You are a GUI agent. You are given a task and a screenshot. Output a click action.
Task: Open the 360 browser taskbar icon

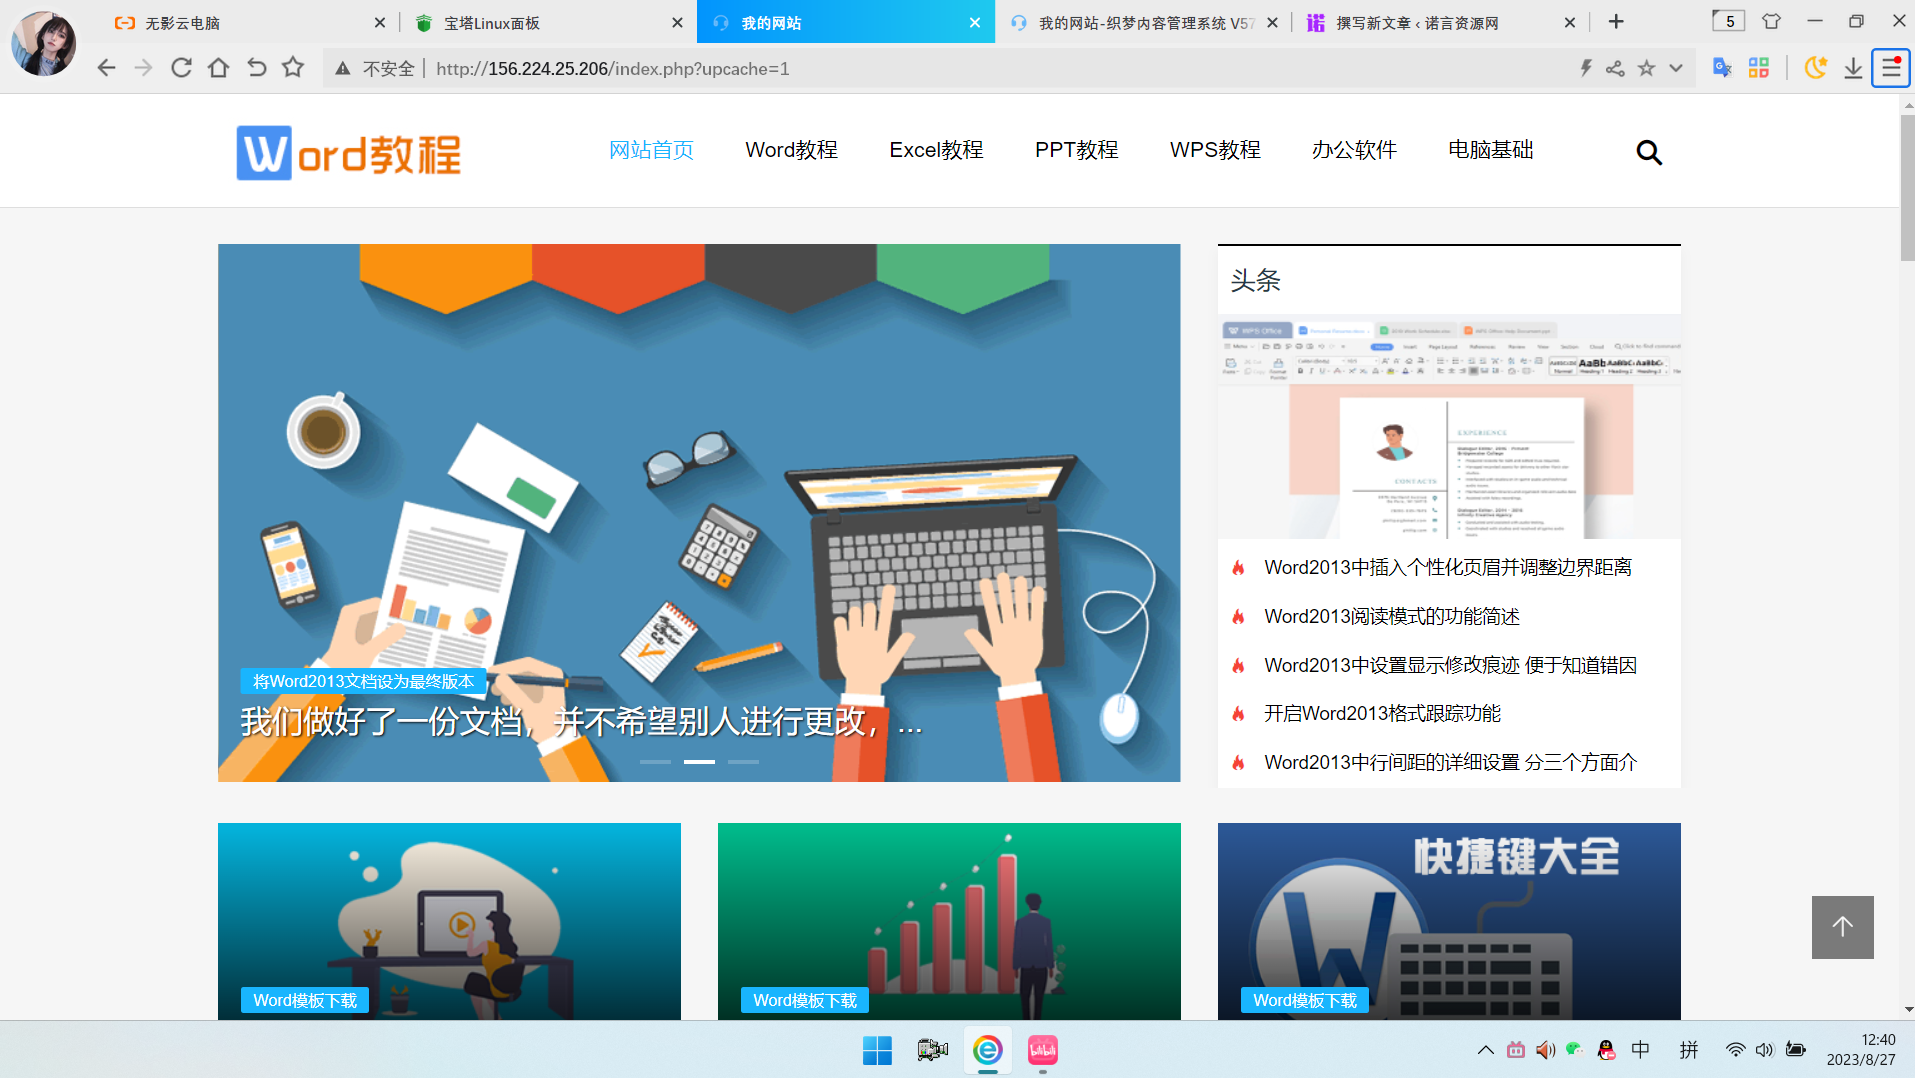click(x=988, y=1050)
